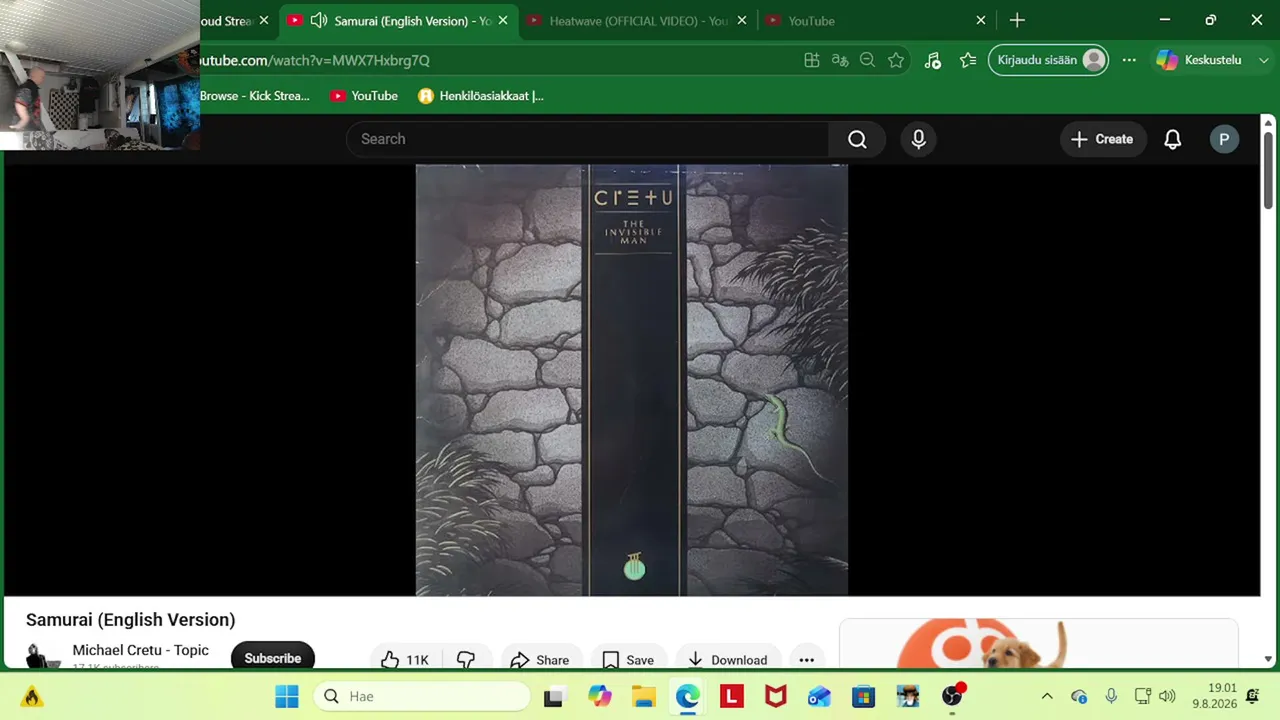This screenshot has height=720, width=1280.
Task: Click the advertisement thumbnail with puppy
Action: point(1038,644)
